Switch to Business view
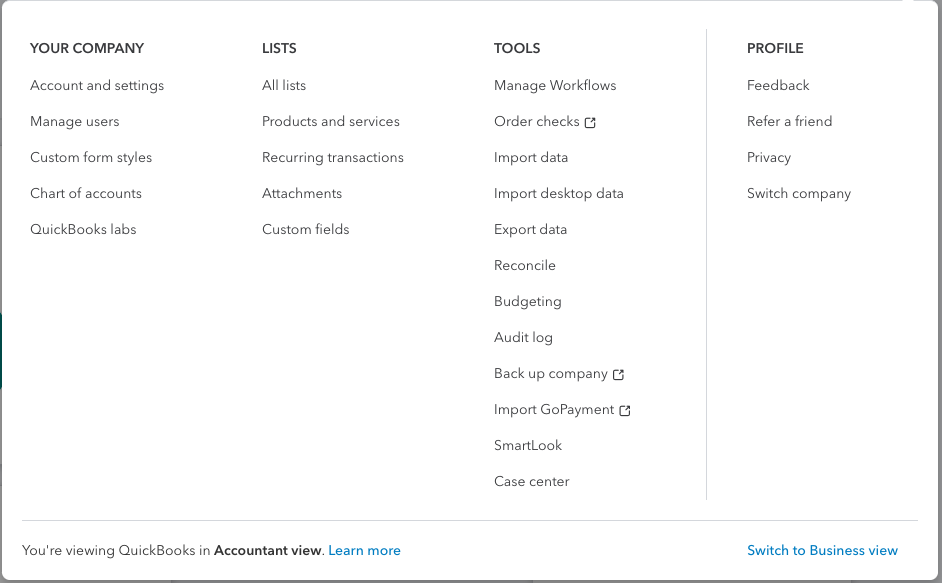The height and width of the screenshot is (583, 942). (x=822, y=551)
